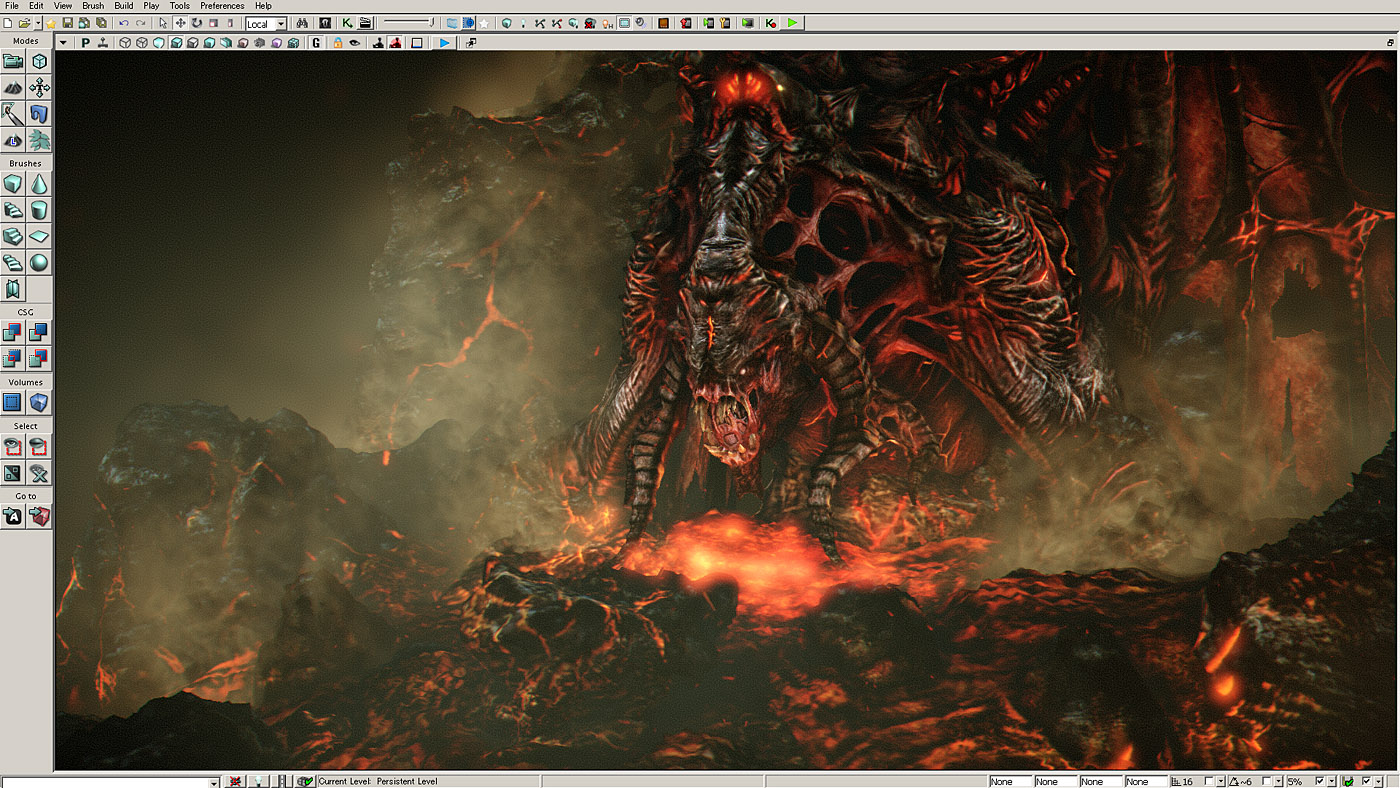Adjust the far clipping plane slider
The image size is (1400, 788).
[408, 22]
